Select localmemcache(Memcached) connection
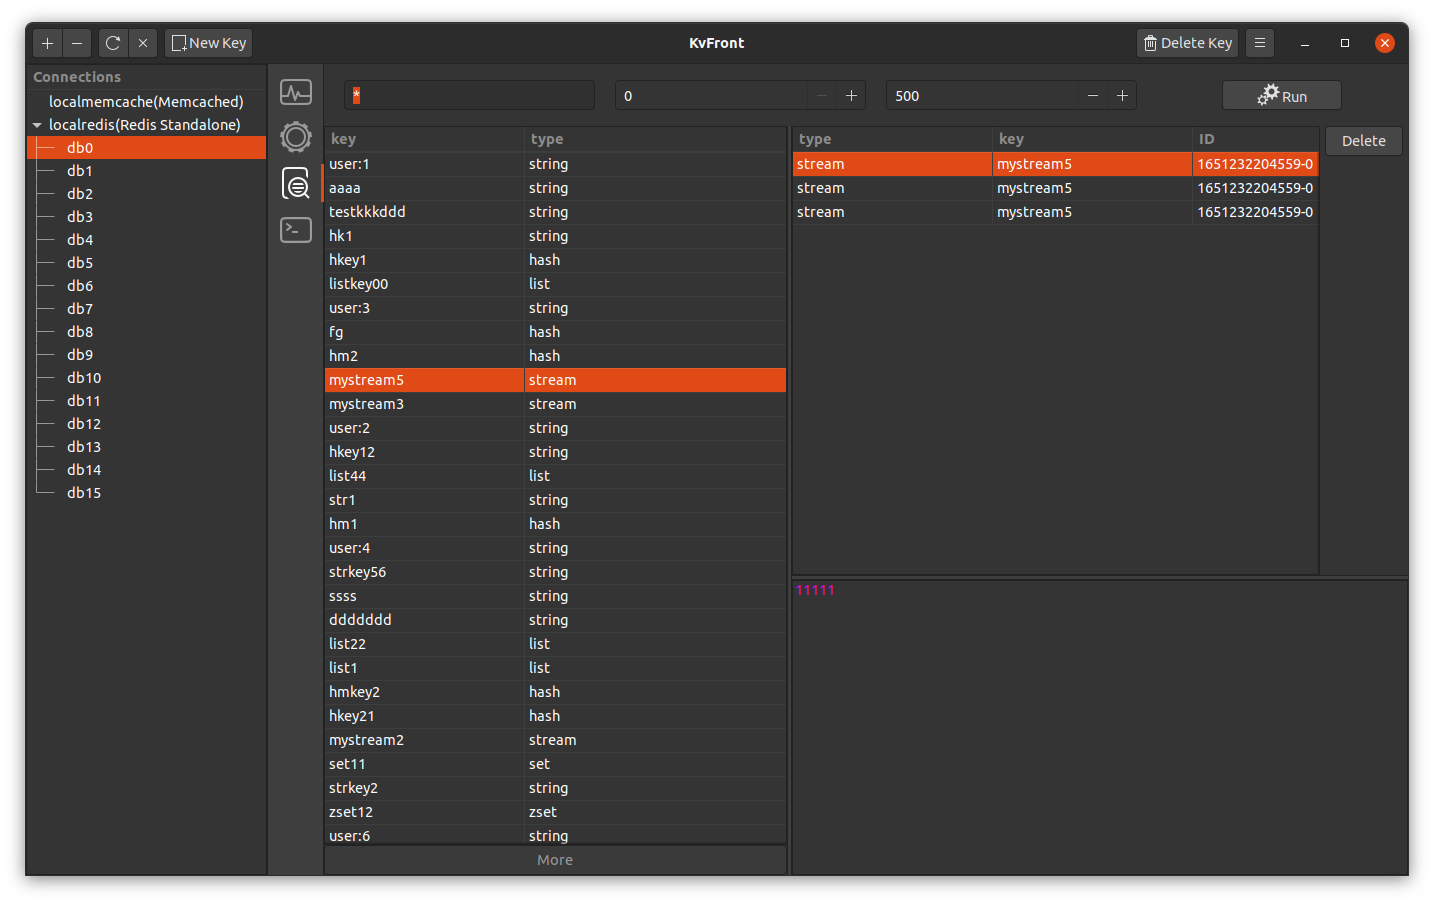Screen dimensions: 1434x904 (x=146, y=102)
